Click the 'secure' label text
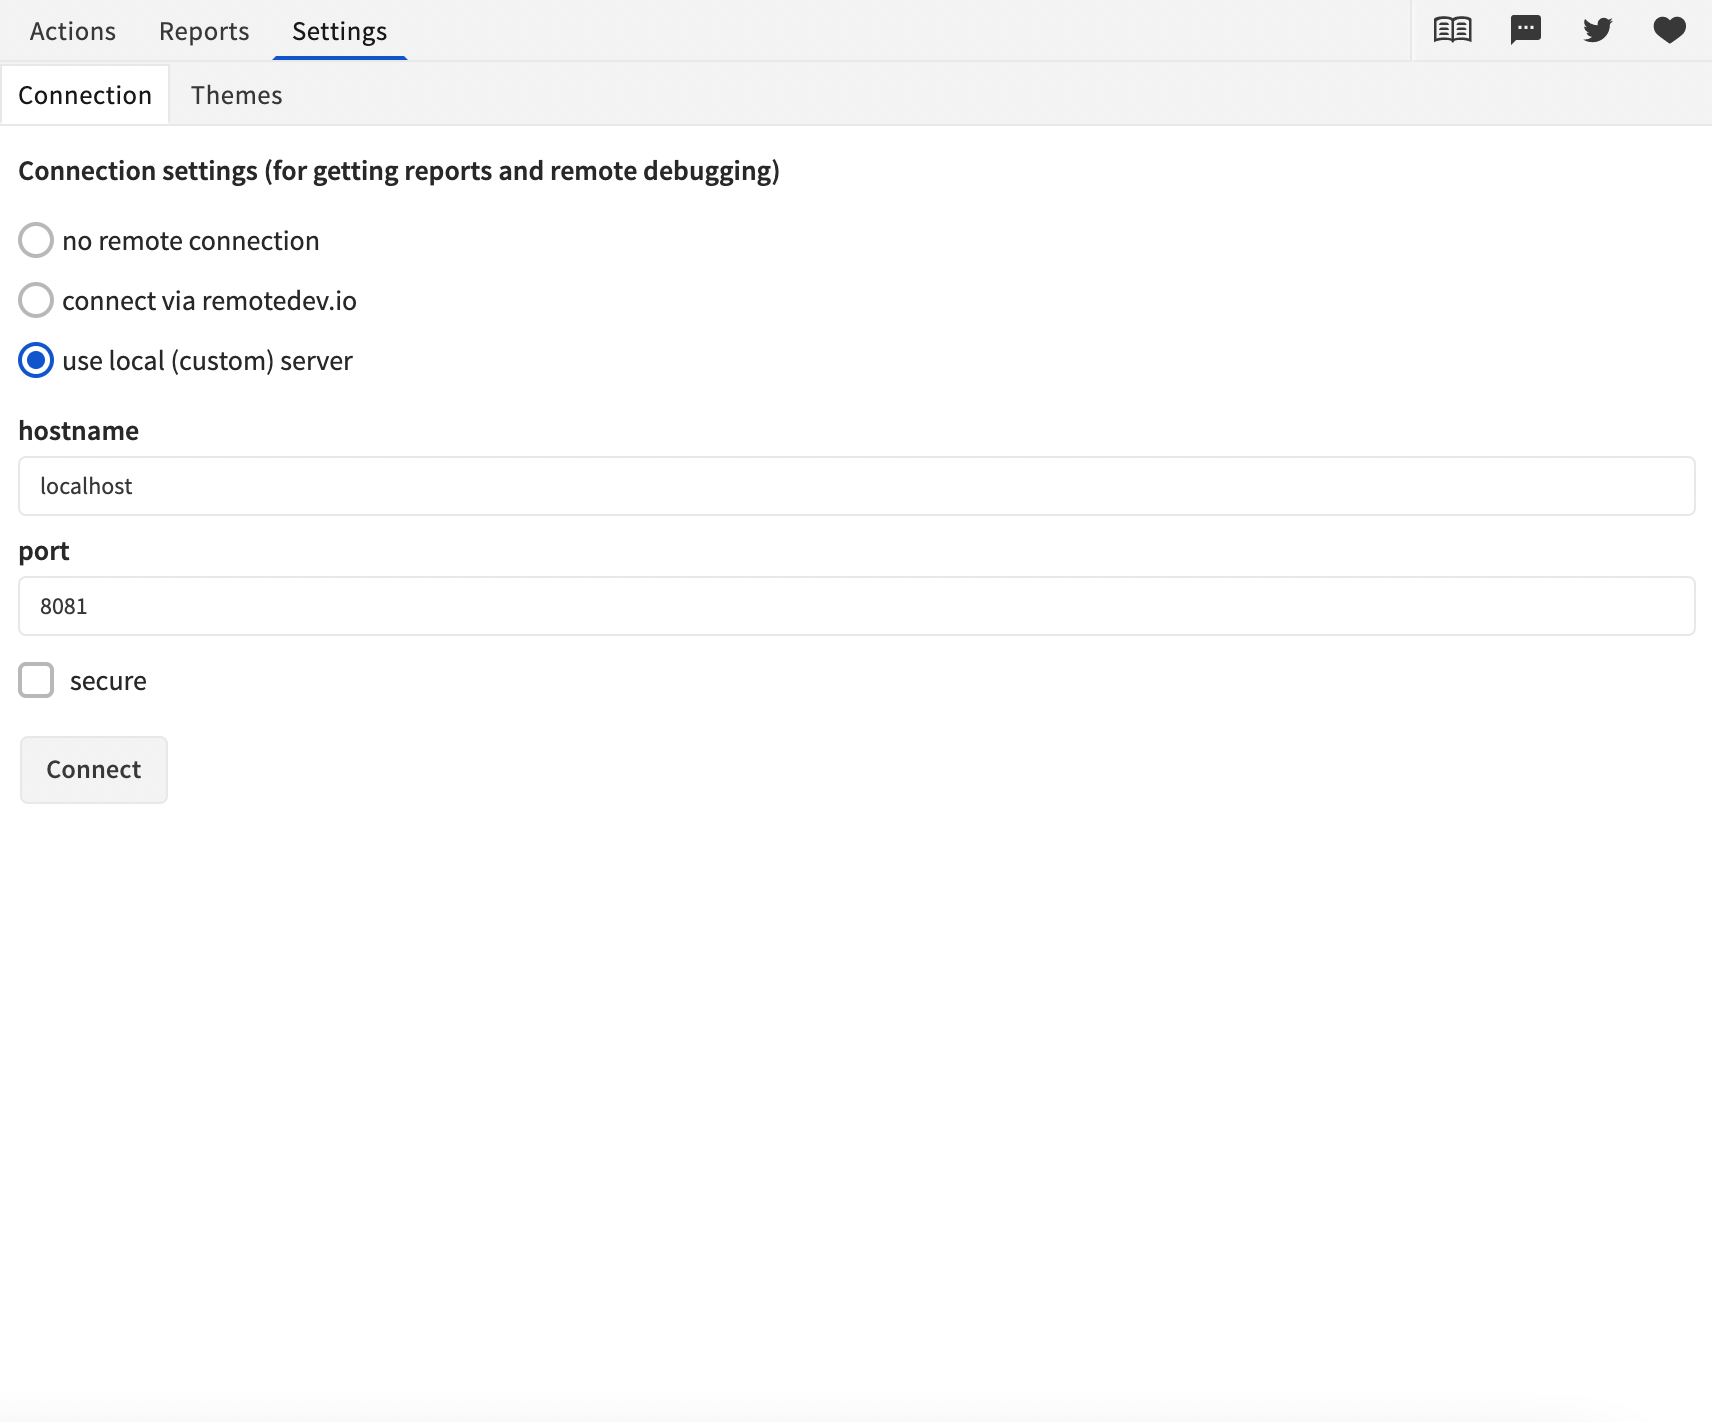The width and height of the screenshot is (1712, 1422). (x=107, y=680)
